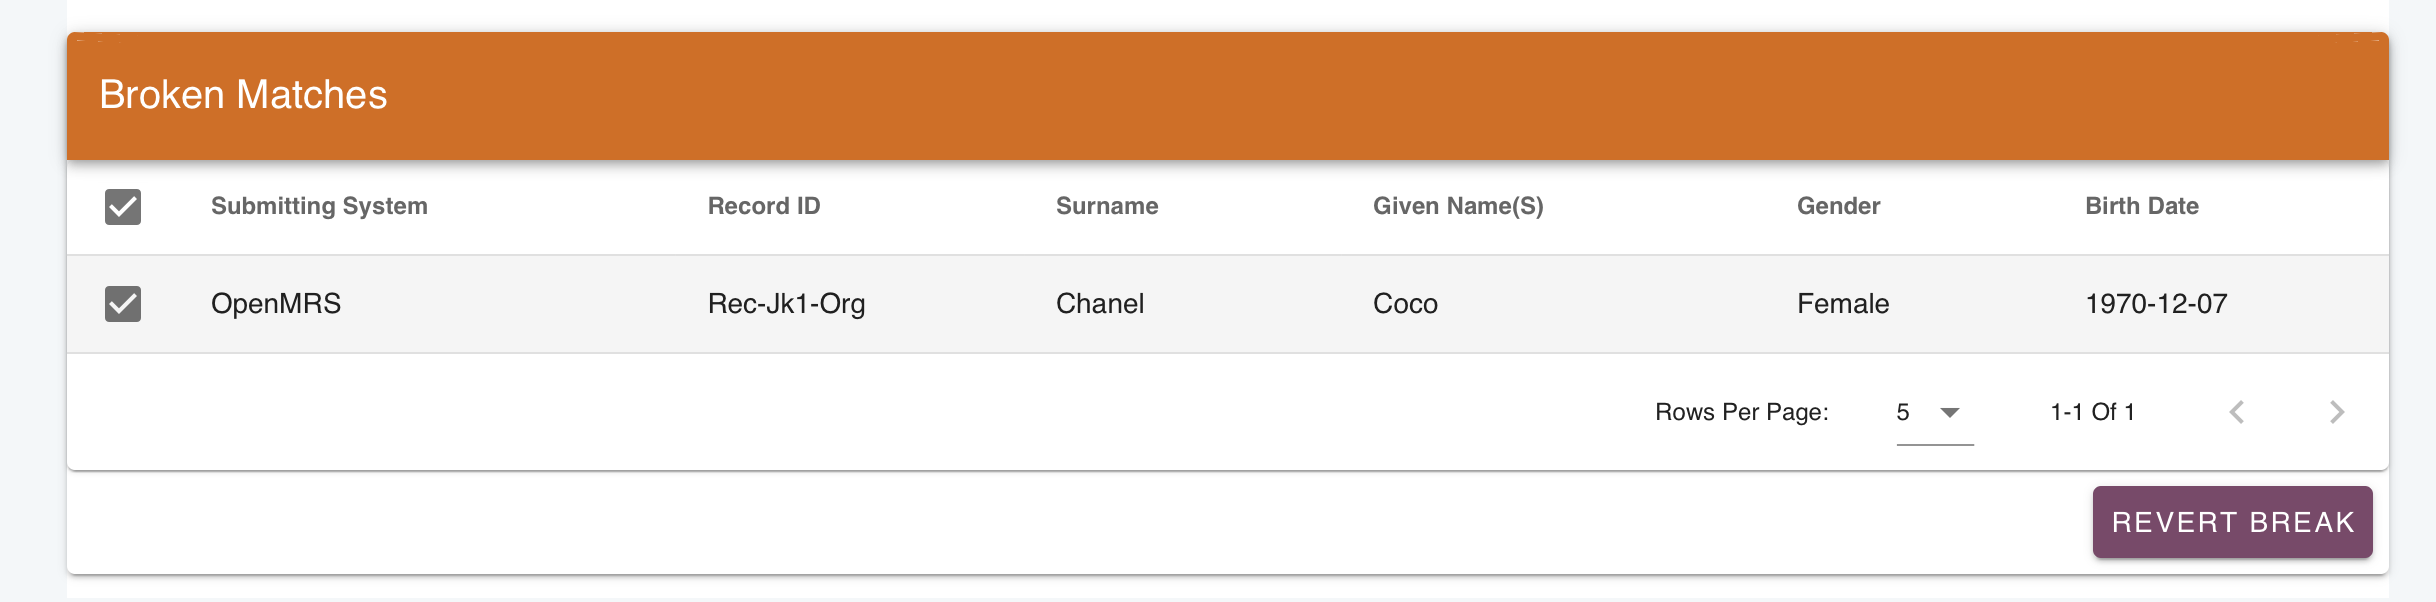The image size is (2436, 602).
Task: Uncheck the OpenMRS row checkbox
Action: coord(123,304)
